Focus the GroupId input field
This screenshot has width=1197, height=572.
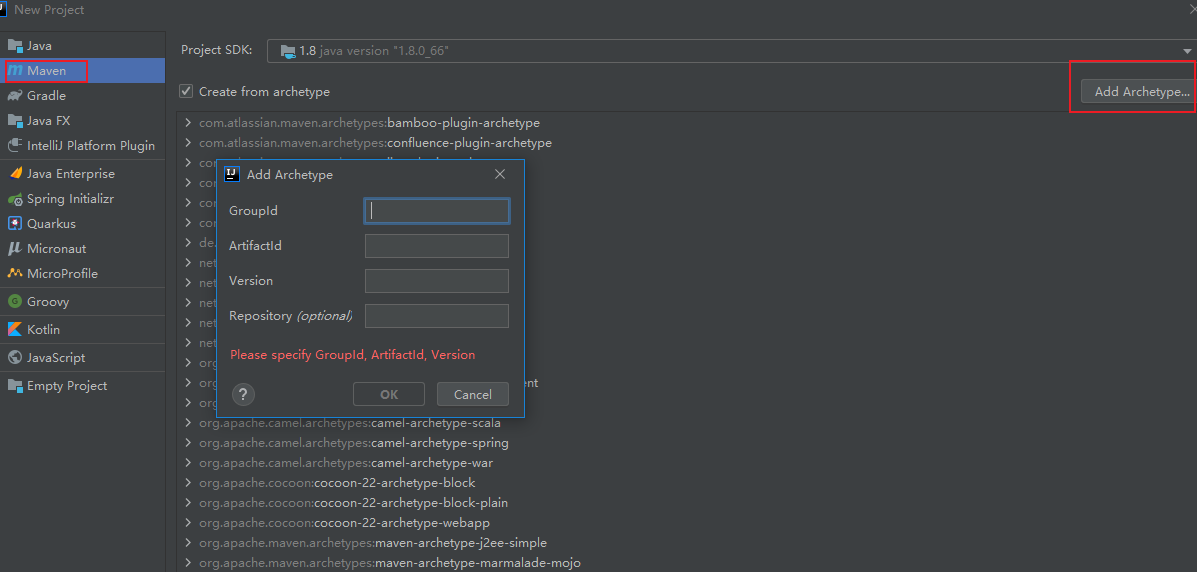(x=437, y=211)
